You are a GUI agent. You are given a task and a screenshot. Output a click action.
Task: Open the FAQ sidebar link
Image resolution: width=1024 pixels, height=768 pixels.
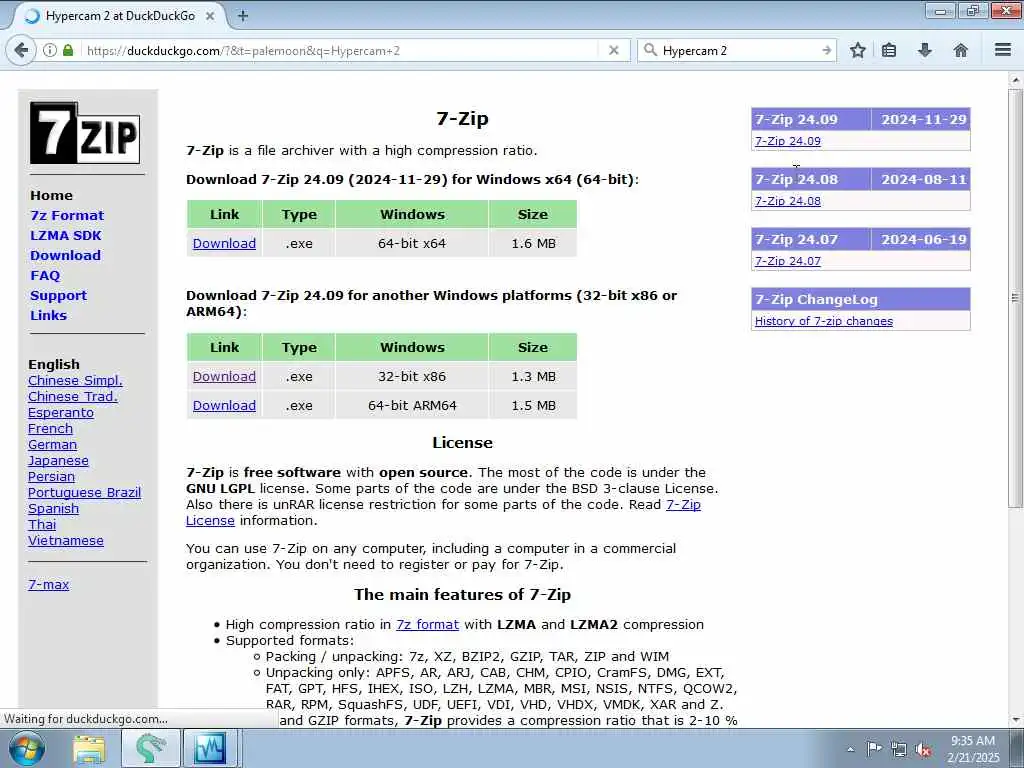(x=45, y=276)
